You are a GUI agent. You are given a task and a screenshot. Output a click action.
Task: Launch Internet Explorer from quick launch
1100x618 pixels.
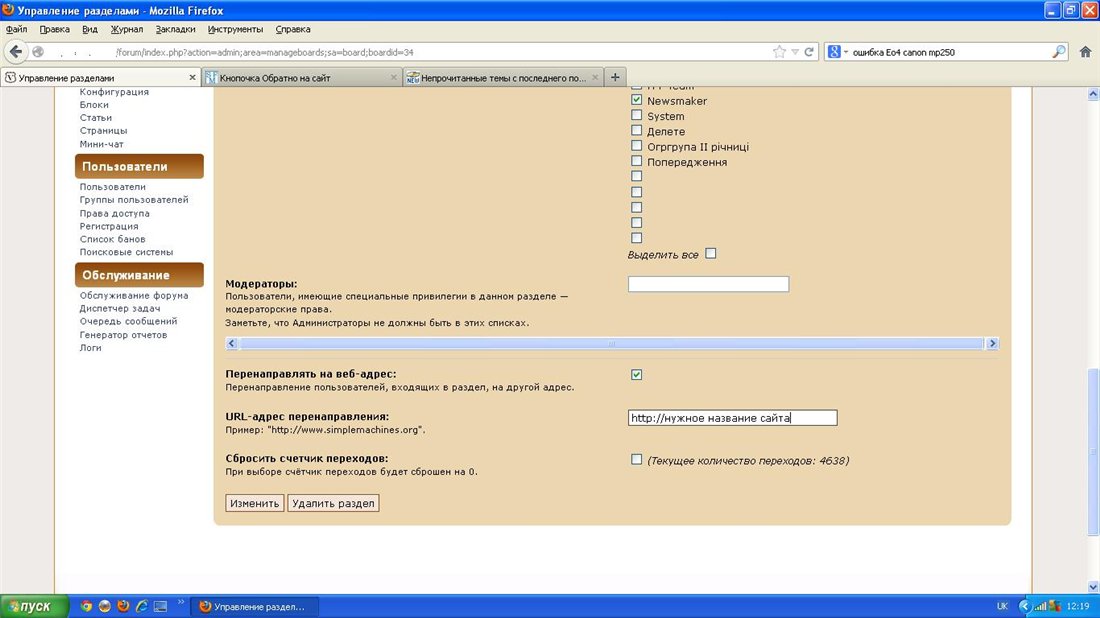point(142,606)
